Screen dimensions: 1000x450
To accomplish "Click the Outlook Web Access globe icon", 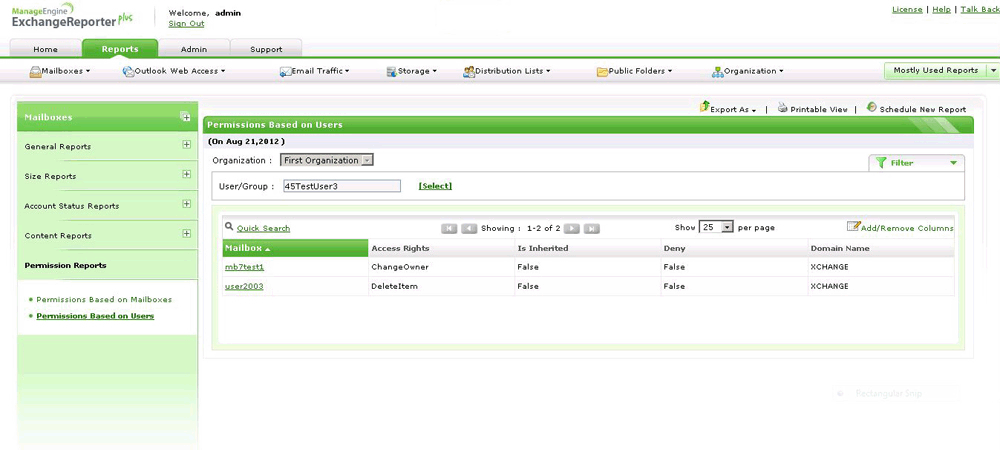I will (x=128, y=72).
